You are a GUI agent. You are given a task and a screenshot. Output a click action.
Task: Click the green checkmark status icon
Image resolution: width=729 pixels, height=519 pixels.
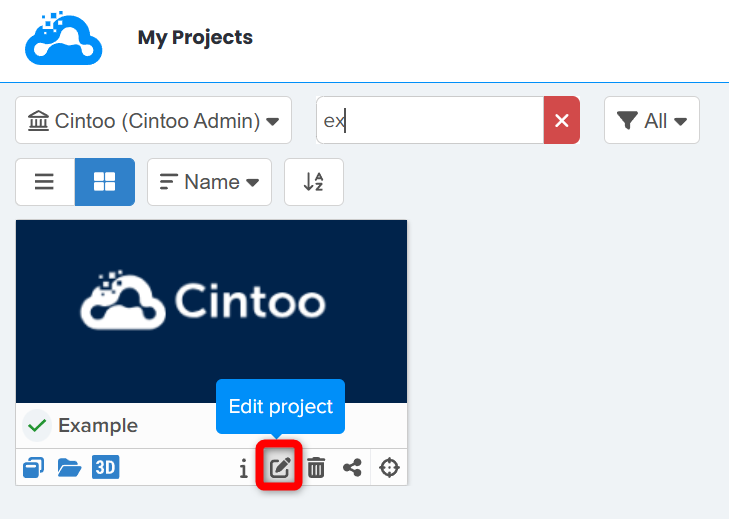pyautogui.click(x=37, y=425)
